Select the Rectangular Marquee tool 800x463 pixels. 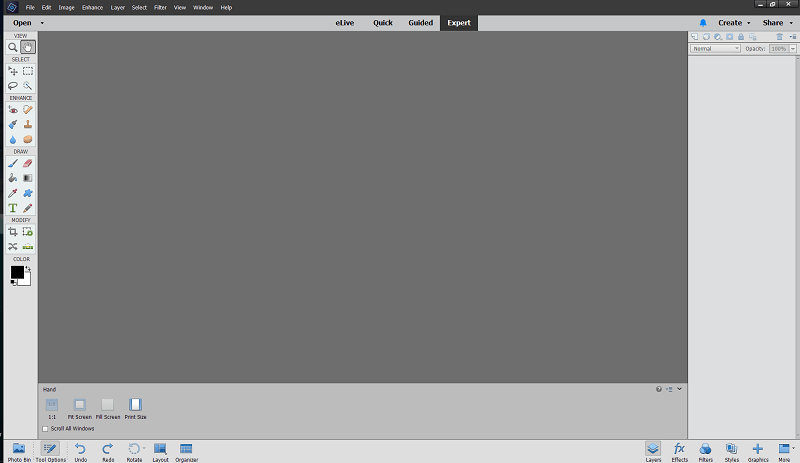click(28, 71)
